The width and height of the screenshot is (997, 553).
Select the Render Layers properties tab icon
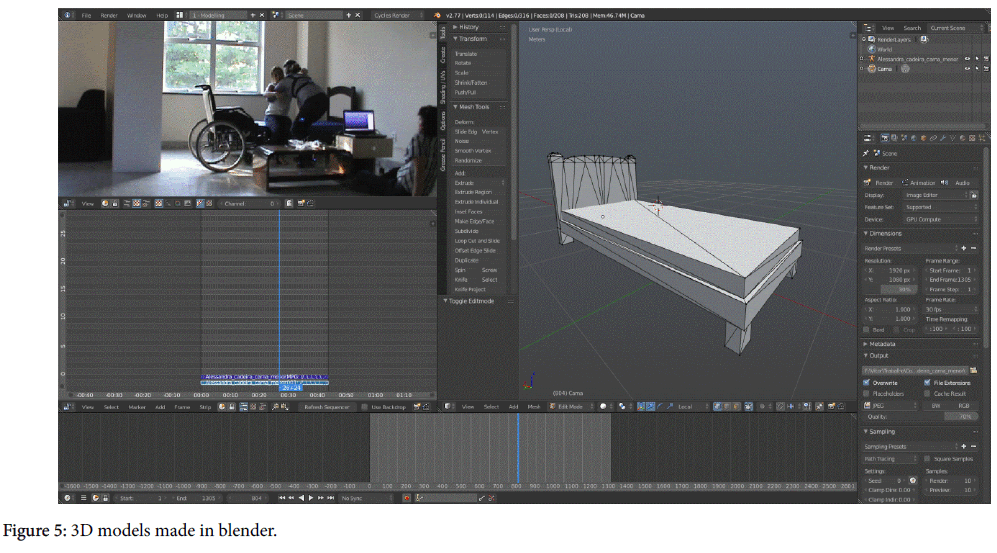(x=895, y=138)
